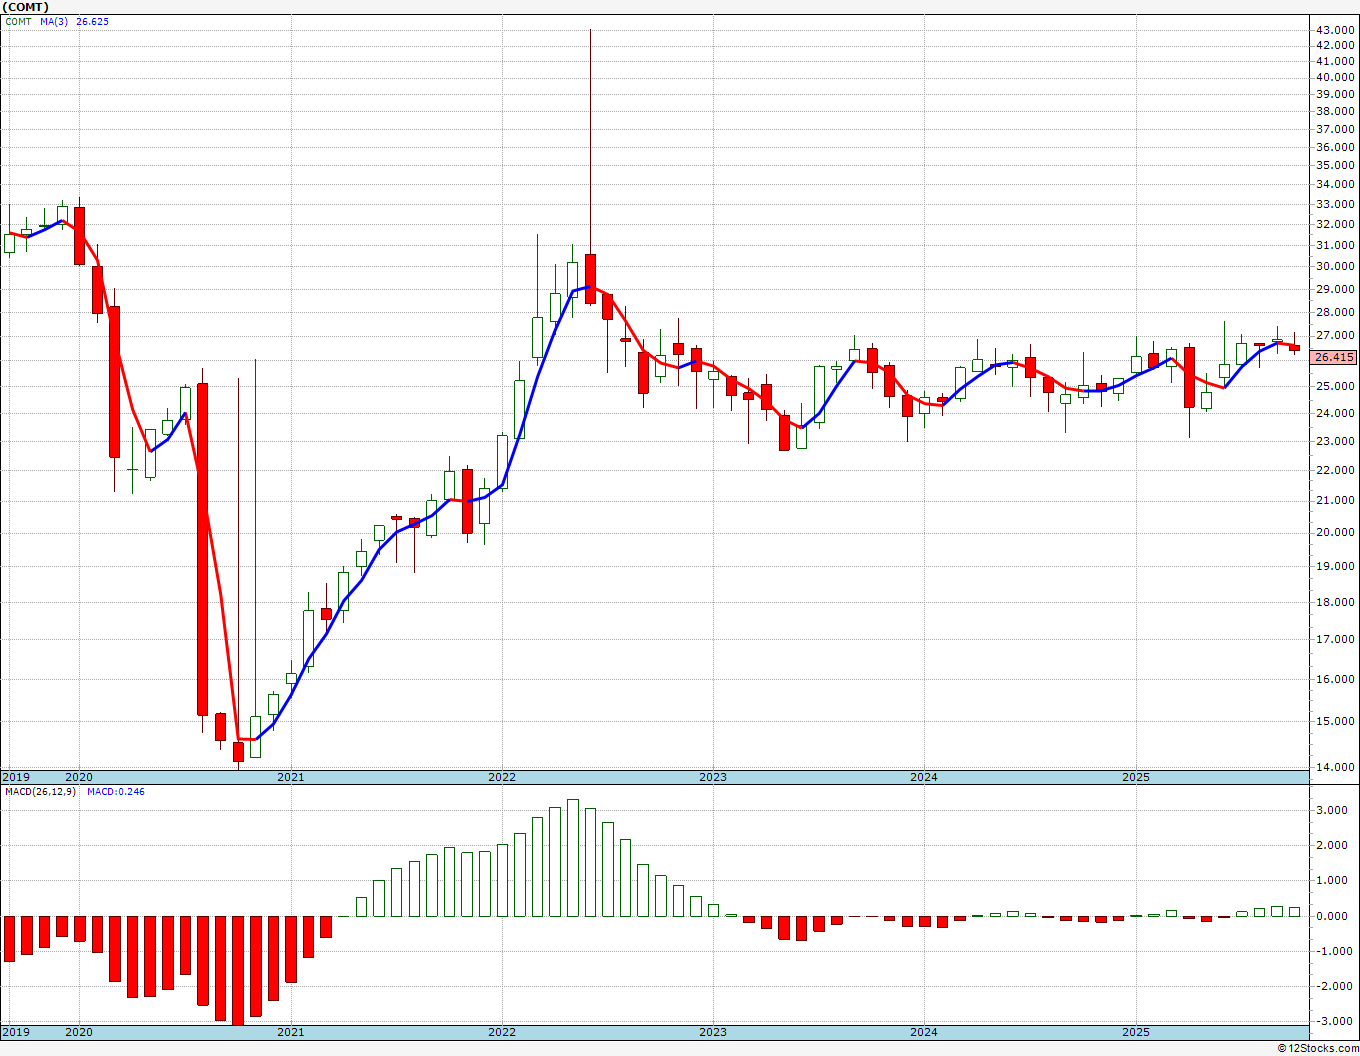
Task: Select the 23.000 price axis label
Action: click(x=1336, y=442)
